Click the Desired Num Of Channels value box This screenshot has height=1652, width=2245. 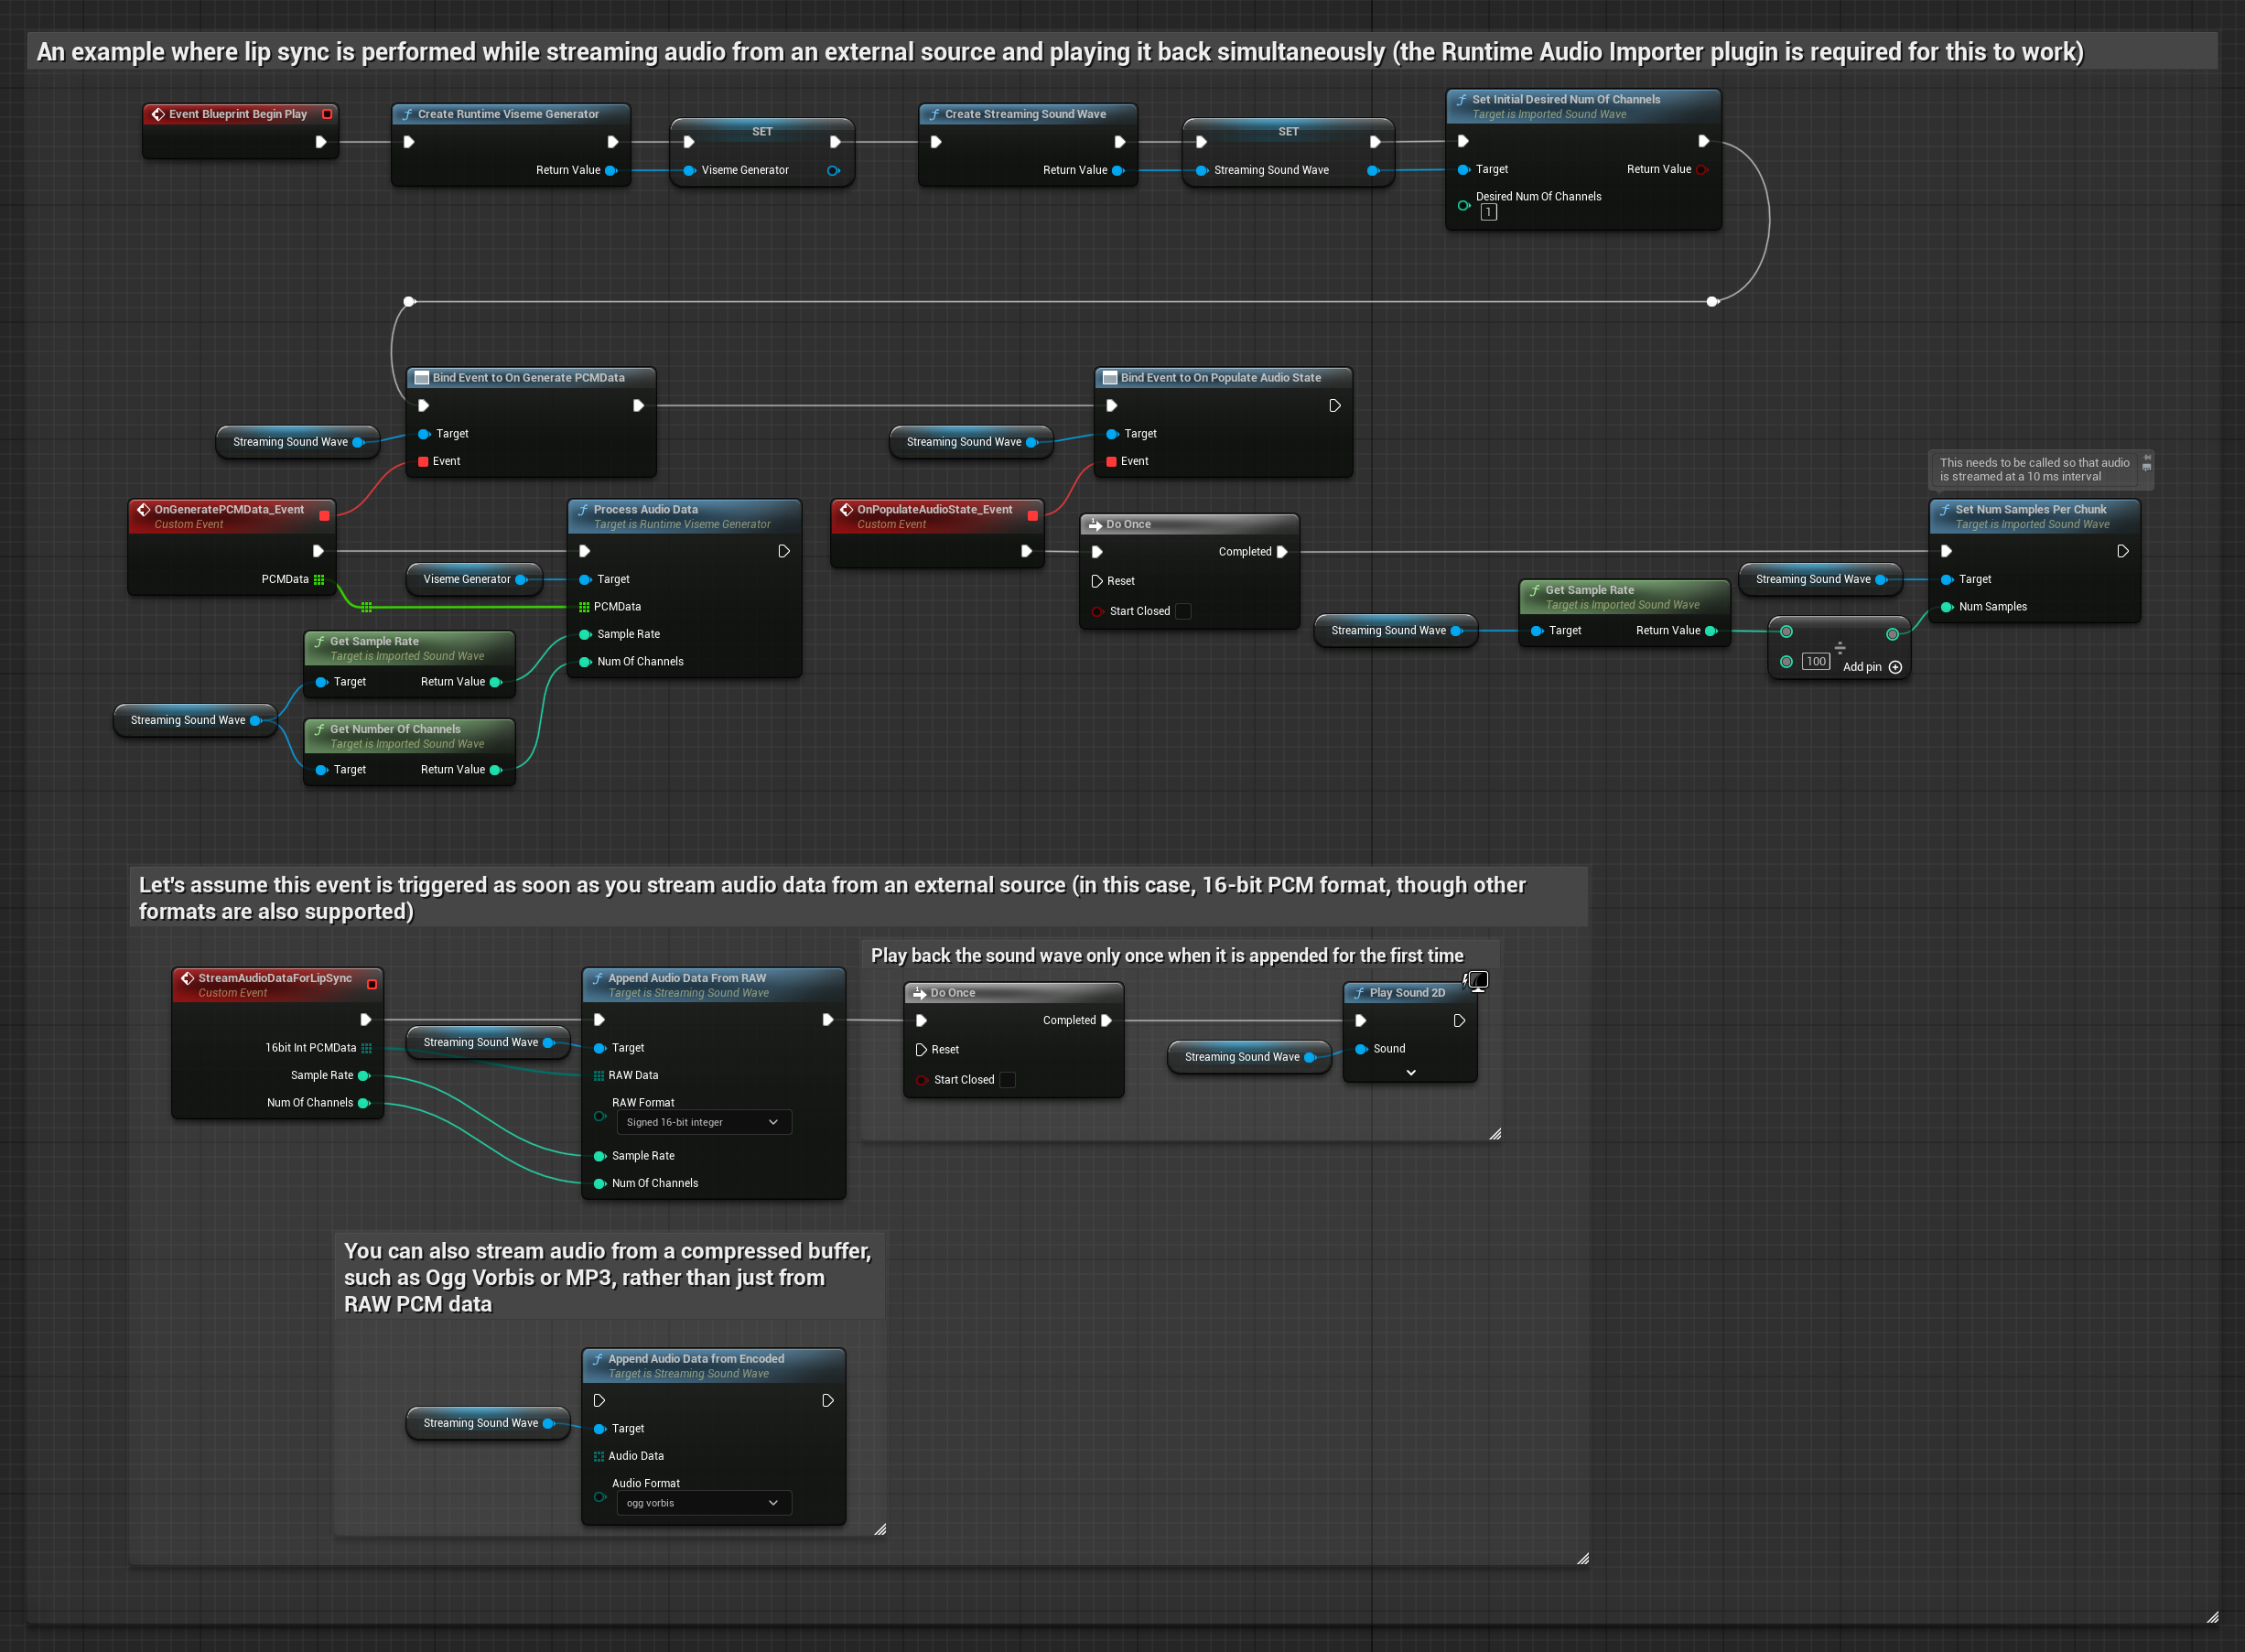click(x=1488, y=212)
